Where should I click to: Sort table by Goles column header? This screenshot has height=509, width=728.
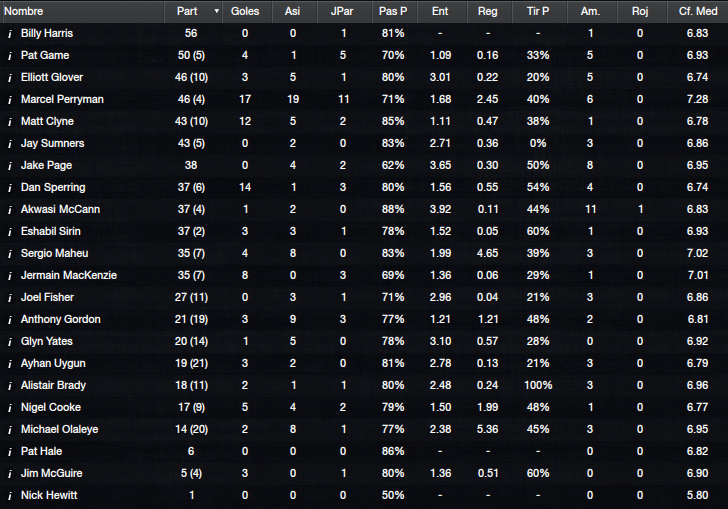click(x=245, y=11)
